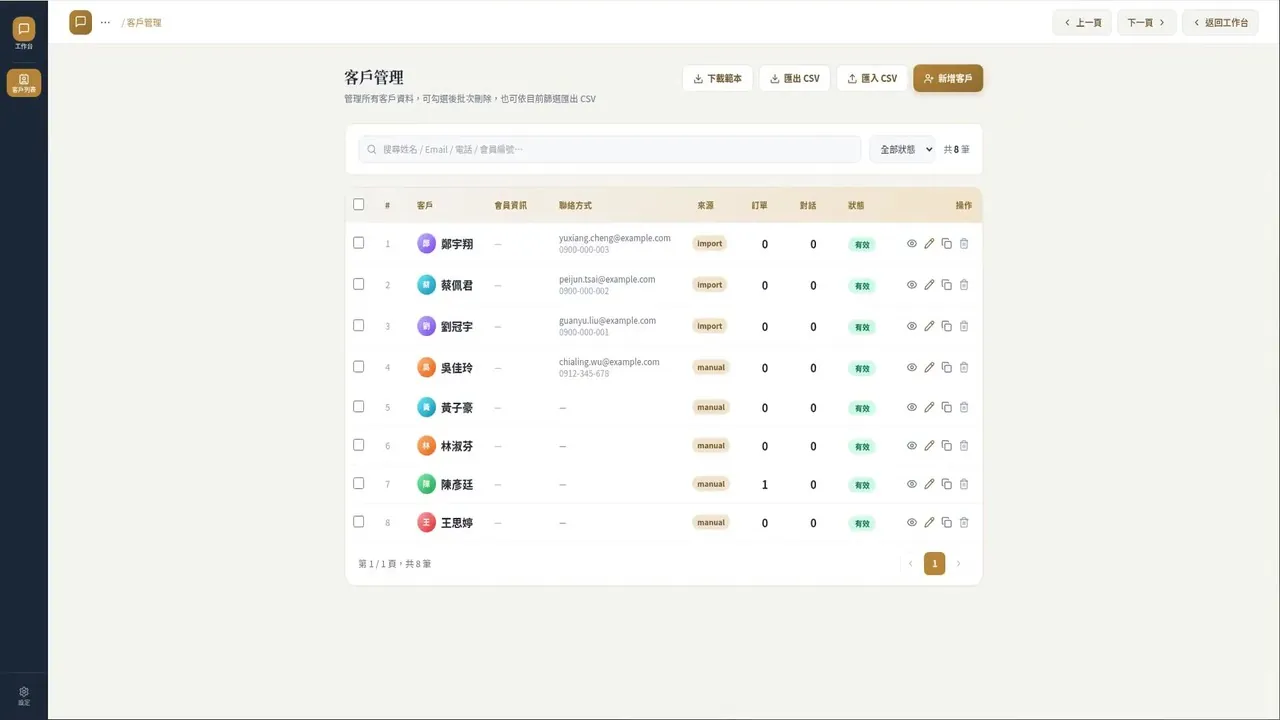Click the 有效 status badge for 黃子豪
Viewport: 1280px width, 720px height.
(x=861, y=408)
